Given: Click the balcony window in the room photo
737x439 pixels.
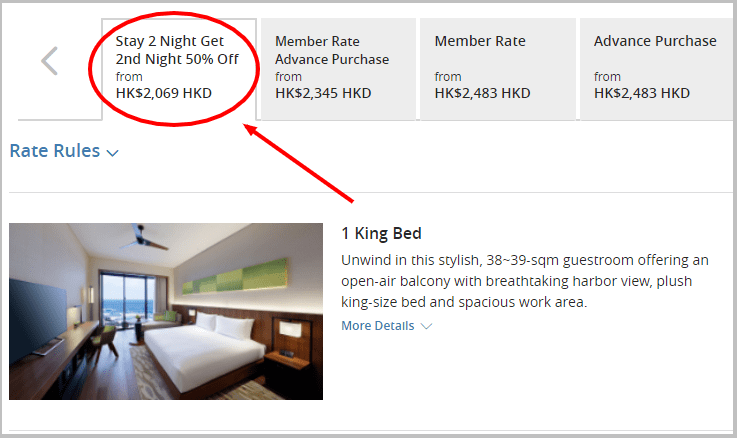Looking at the screenshot, I should pyautogui.click(x=128, y=298).
